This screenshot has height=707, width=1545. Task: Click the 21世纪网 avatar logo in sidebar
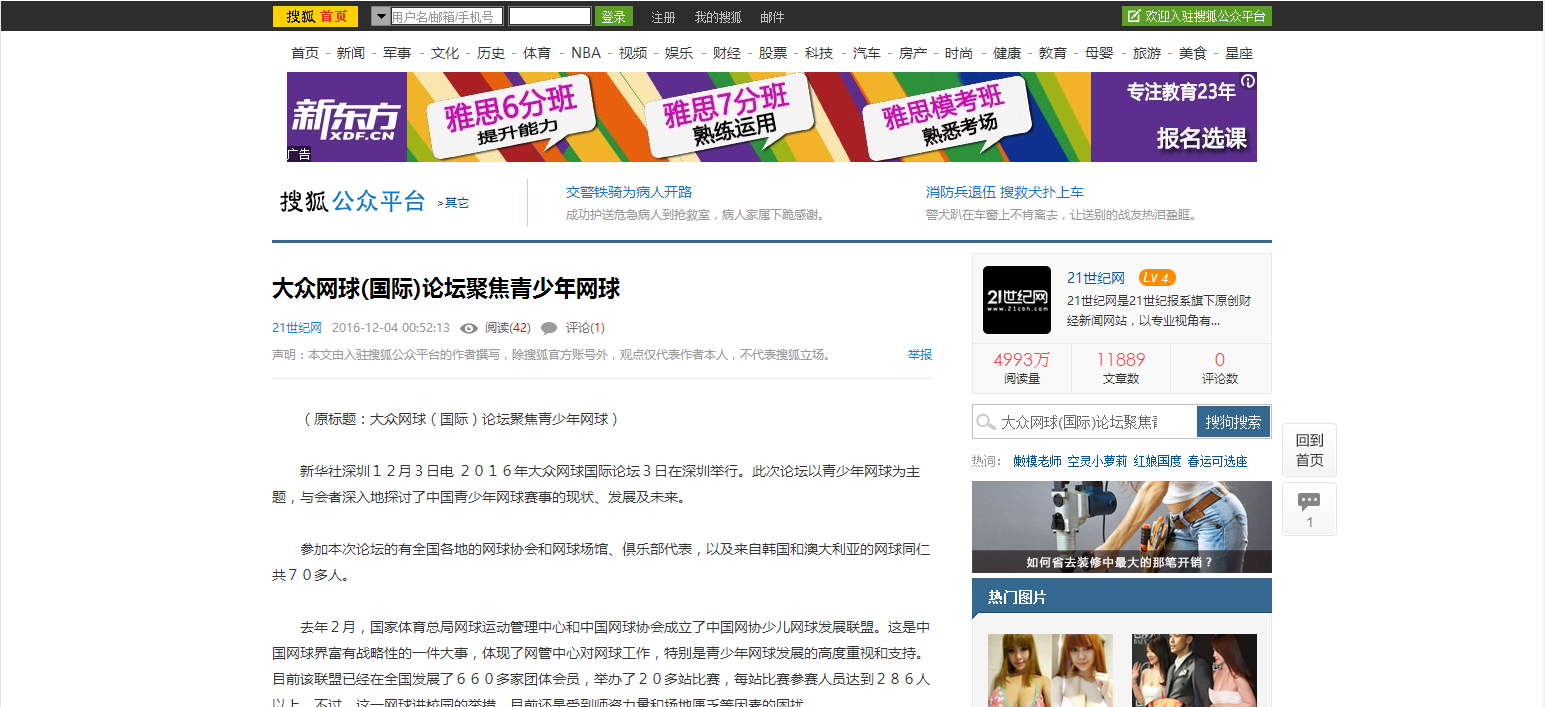[1017, 300]
